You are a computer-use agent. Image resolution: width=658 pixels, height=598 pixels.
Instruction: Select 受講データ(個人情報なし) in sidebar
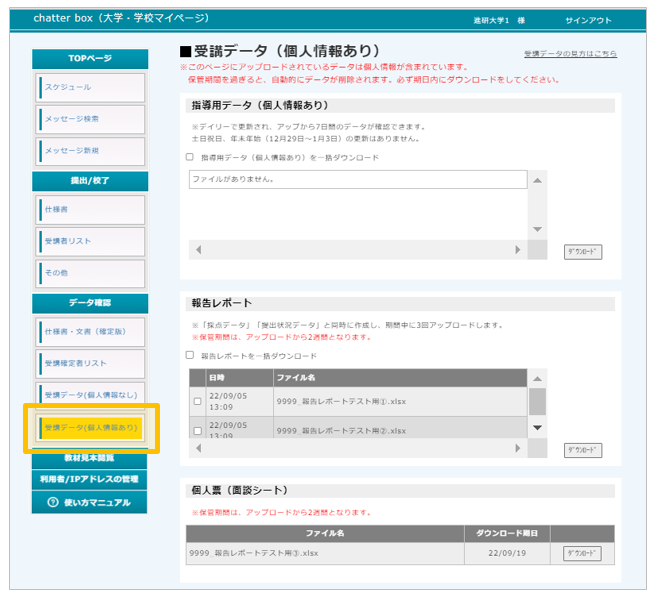[x=90, y=395]
